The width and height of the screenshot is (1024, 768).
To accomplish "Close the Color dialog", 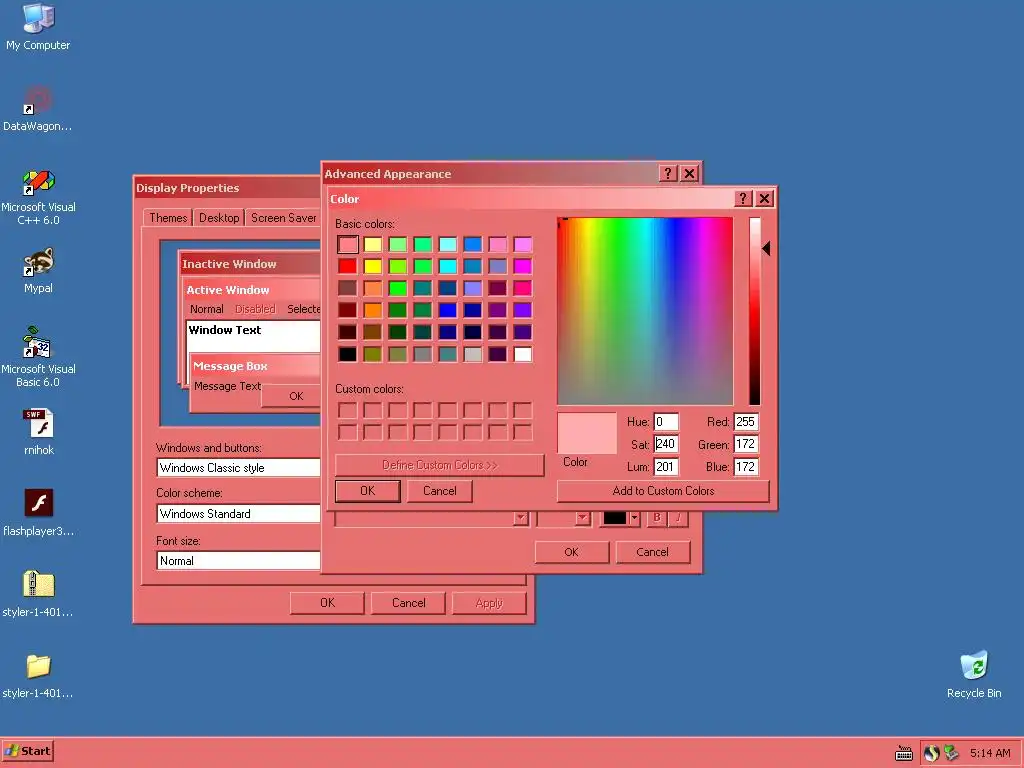I will tap(765, 199).
